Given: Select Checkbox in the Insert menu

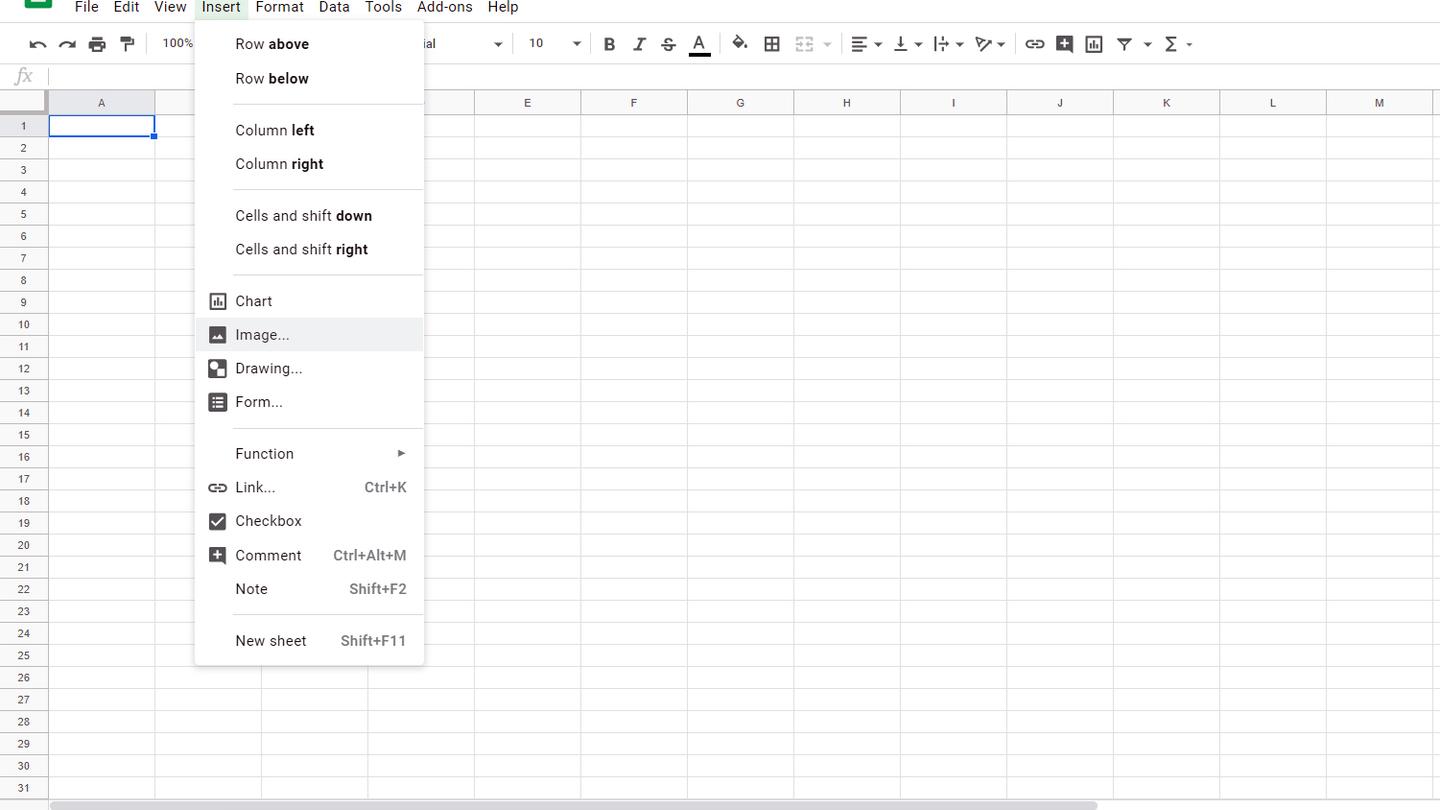Looking at the screenshot, I should tap(268, 521).
